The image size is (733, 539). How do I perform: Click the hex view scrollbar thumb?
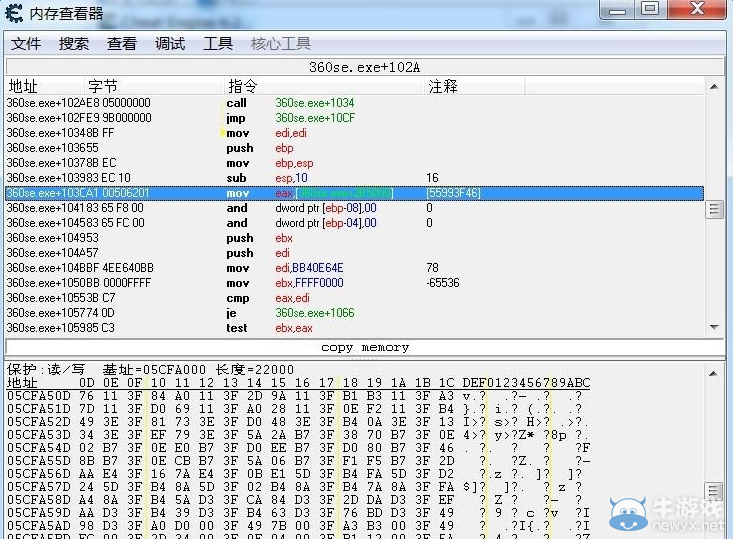714,491
